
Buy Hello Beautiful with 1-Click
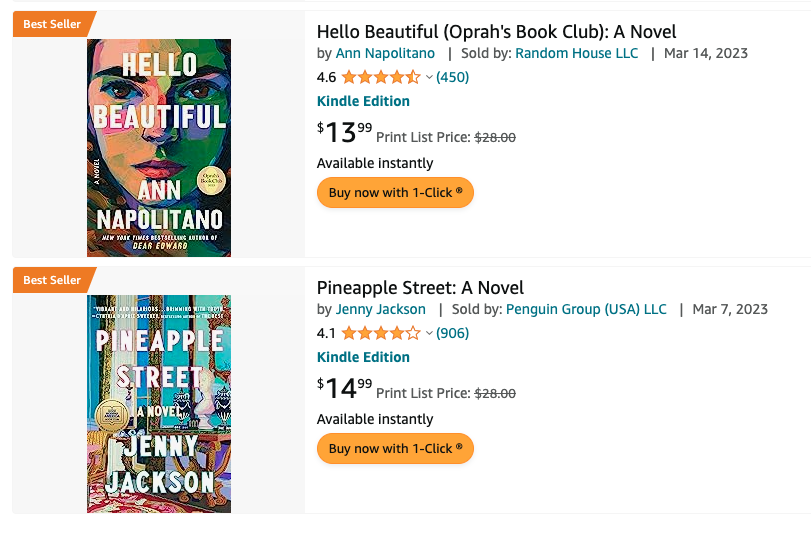(x=395, y=192)
